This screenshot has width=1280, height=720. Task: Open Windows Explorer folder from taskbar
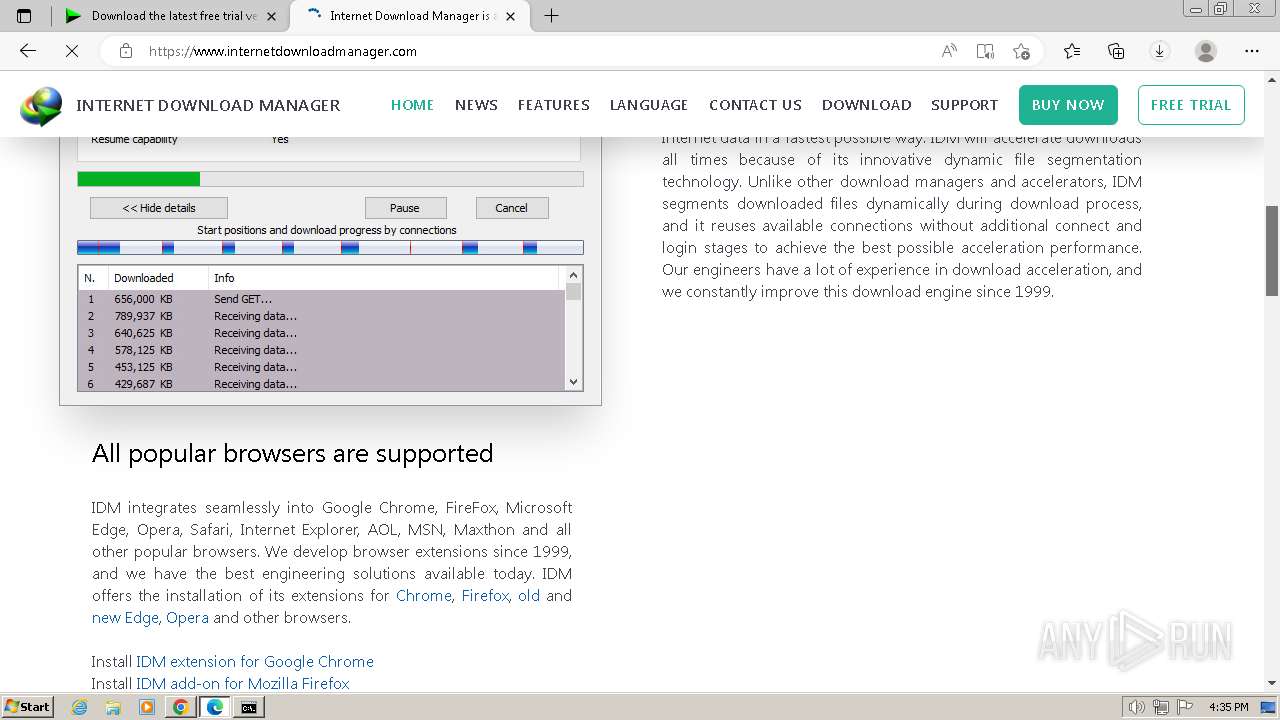tap(113, 707)
